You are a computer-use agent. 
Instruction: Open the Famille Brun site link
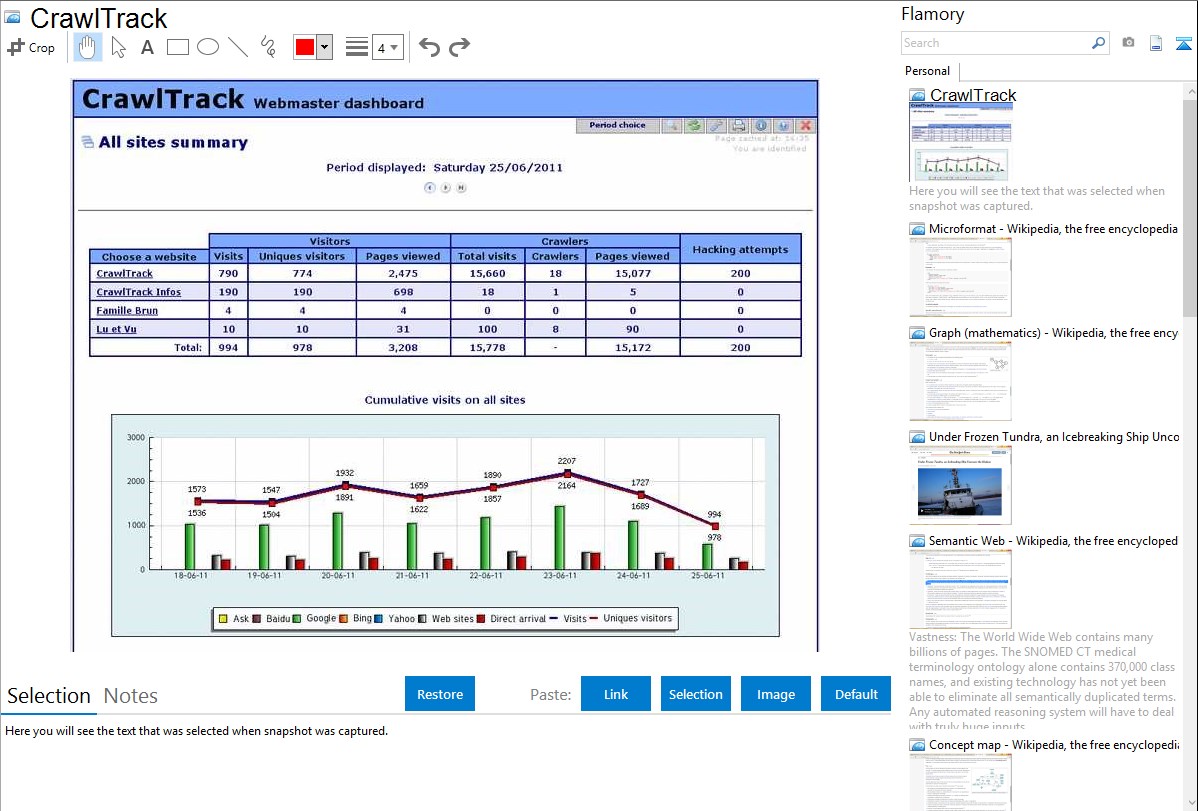pos(127,310)
